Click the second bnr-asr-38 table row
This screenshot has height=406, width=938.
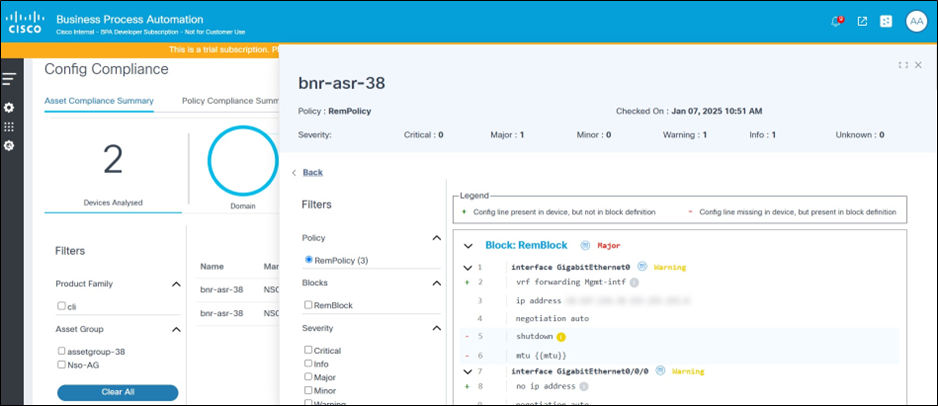coord(239,313)
